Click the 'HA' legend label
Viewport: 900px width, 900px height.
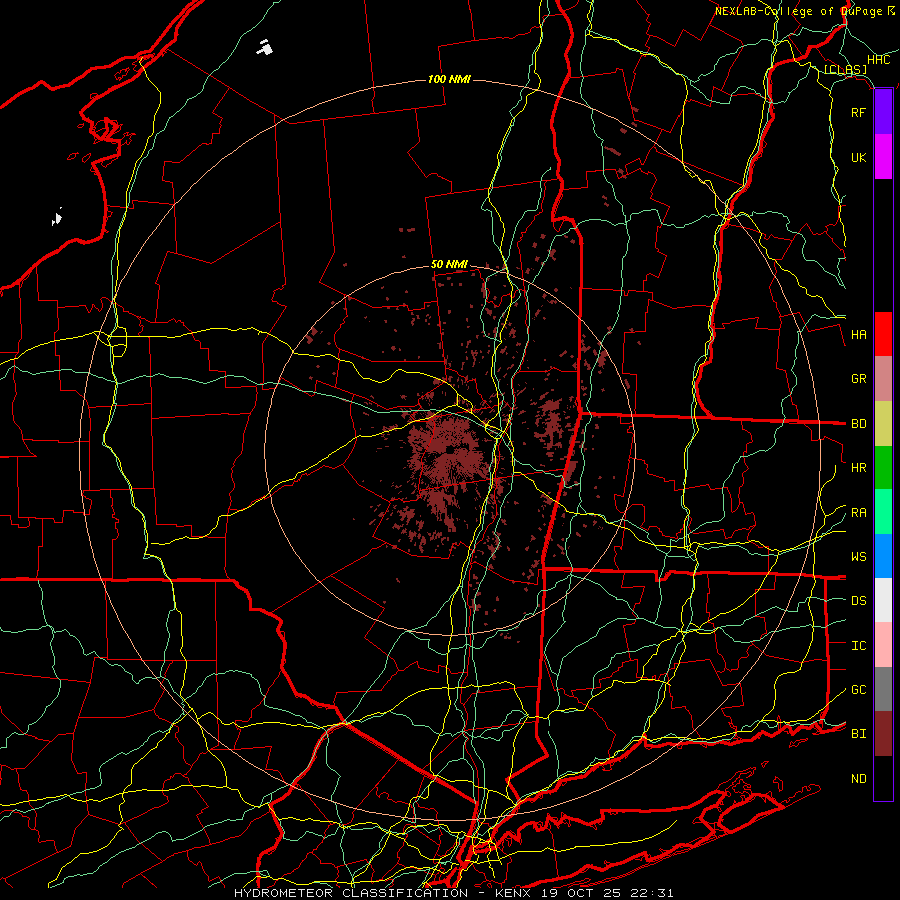[859, 335]
